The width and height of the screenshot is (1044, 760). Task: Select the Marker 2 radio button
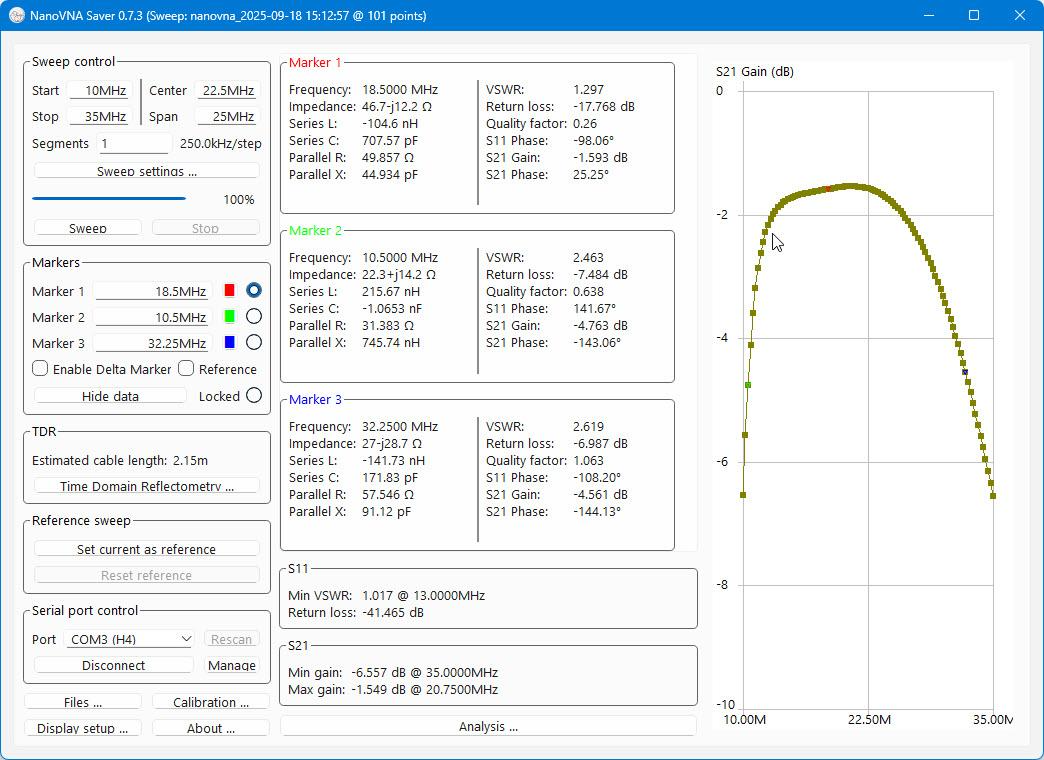[254, 316]
